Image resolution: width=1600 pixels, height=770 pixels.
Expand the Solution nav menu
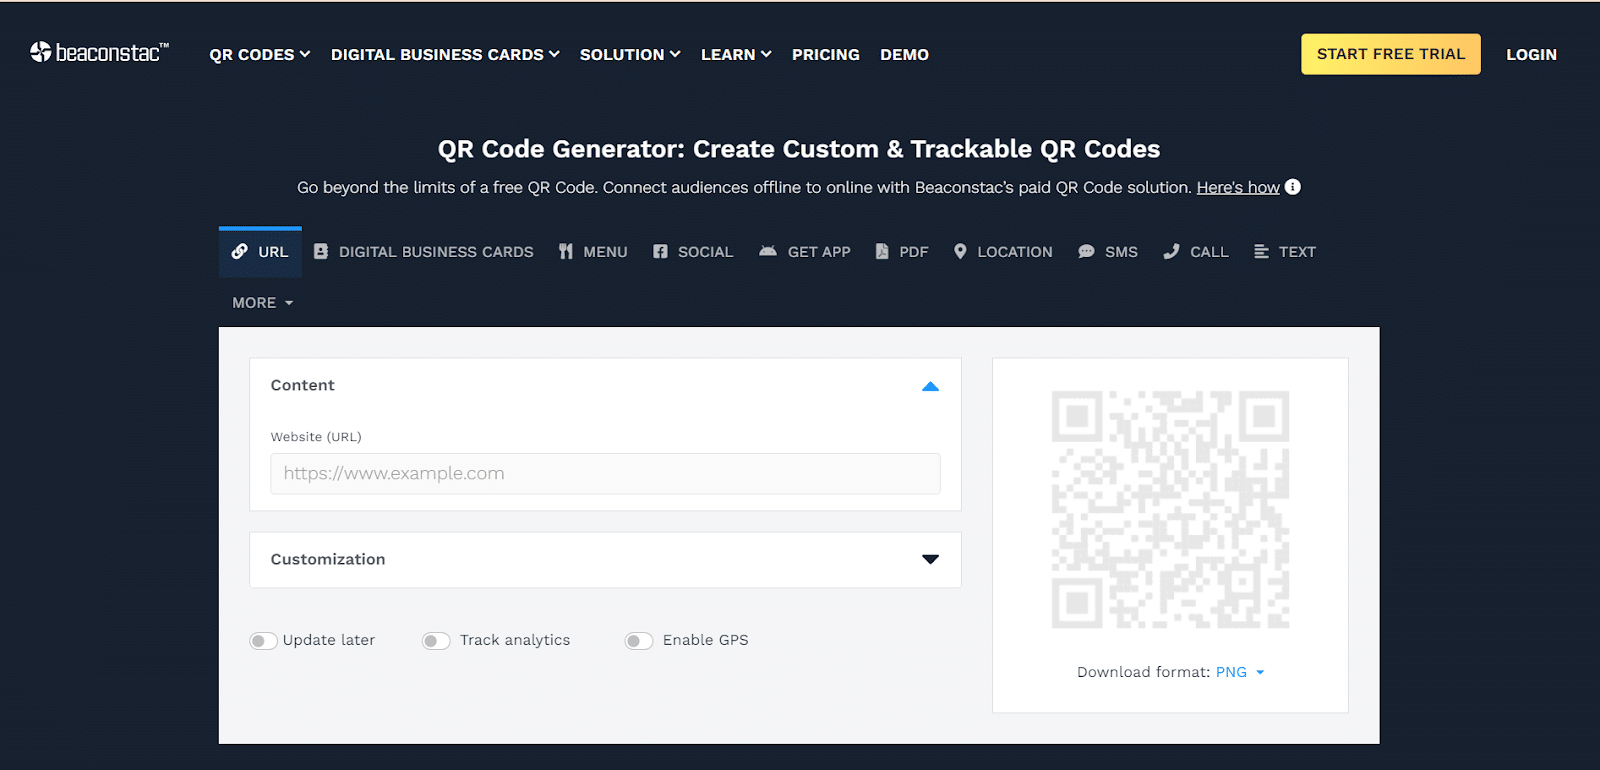630,54
